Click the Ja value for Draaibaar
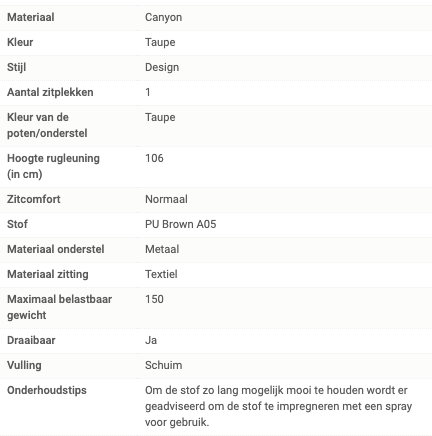Screen dimensions: 432x436 151,340
